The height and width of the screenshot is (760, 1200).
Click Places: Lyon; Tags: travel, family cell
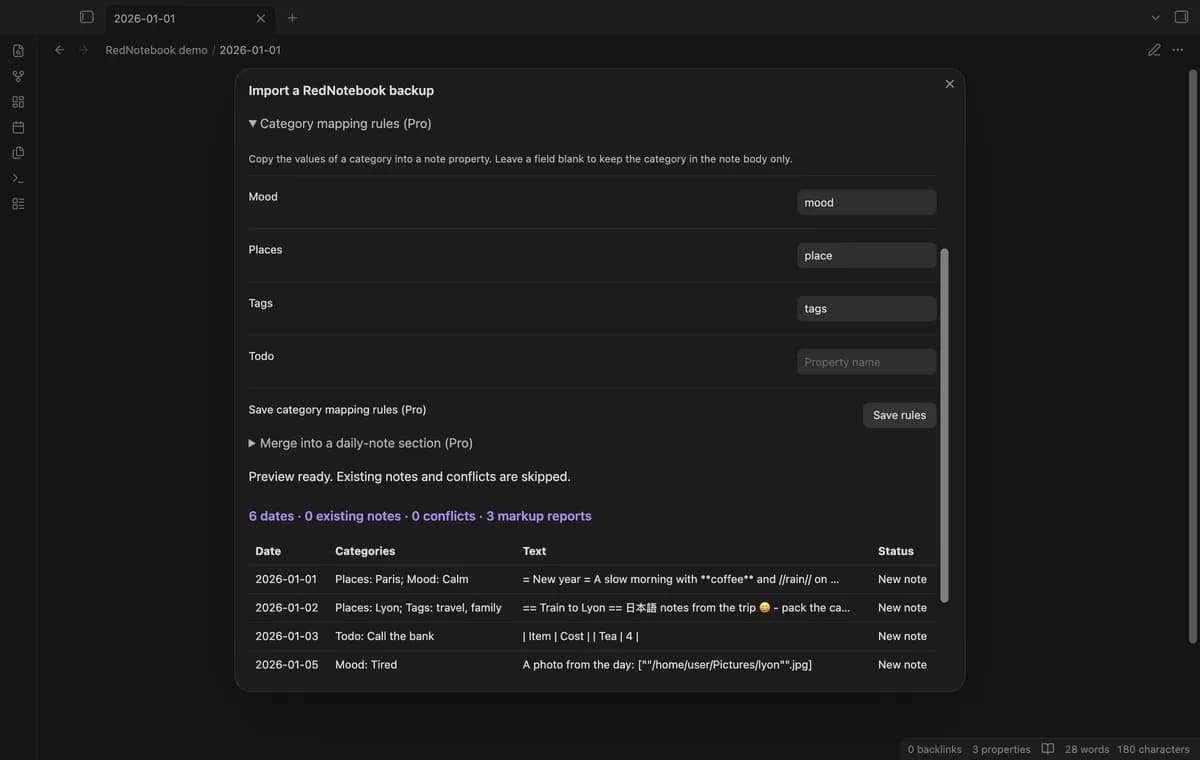click(x=418, y=607)
